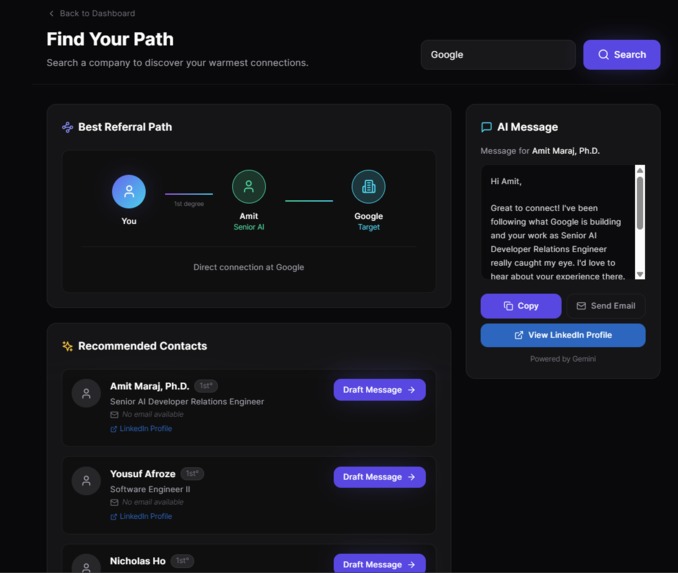Click external link icon on View LinkedIn Profile

coord(518,335)
